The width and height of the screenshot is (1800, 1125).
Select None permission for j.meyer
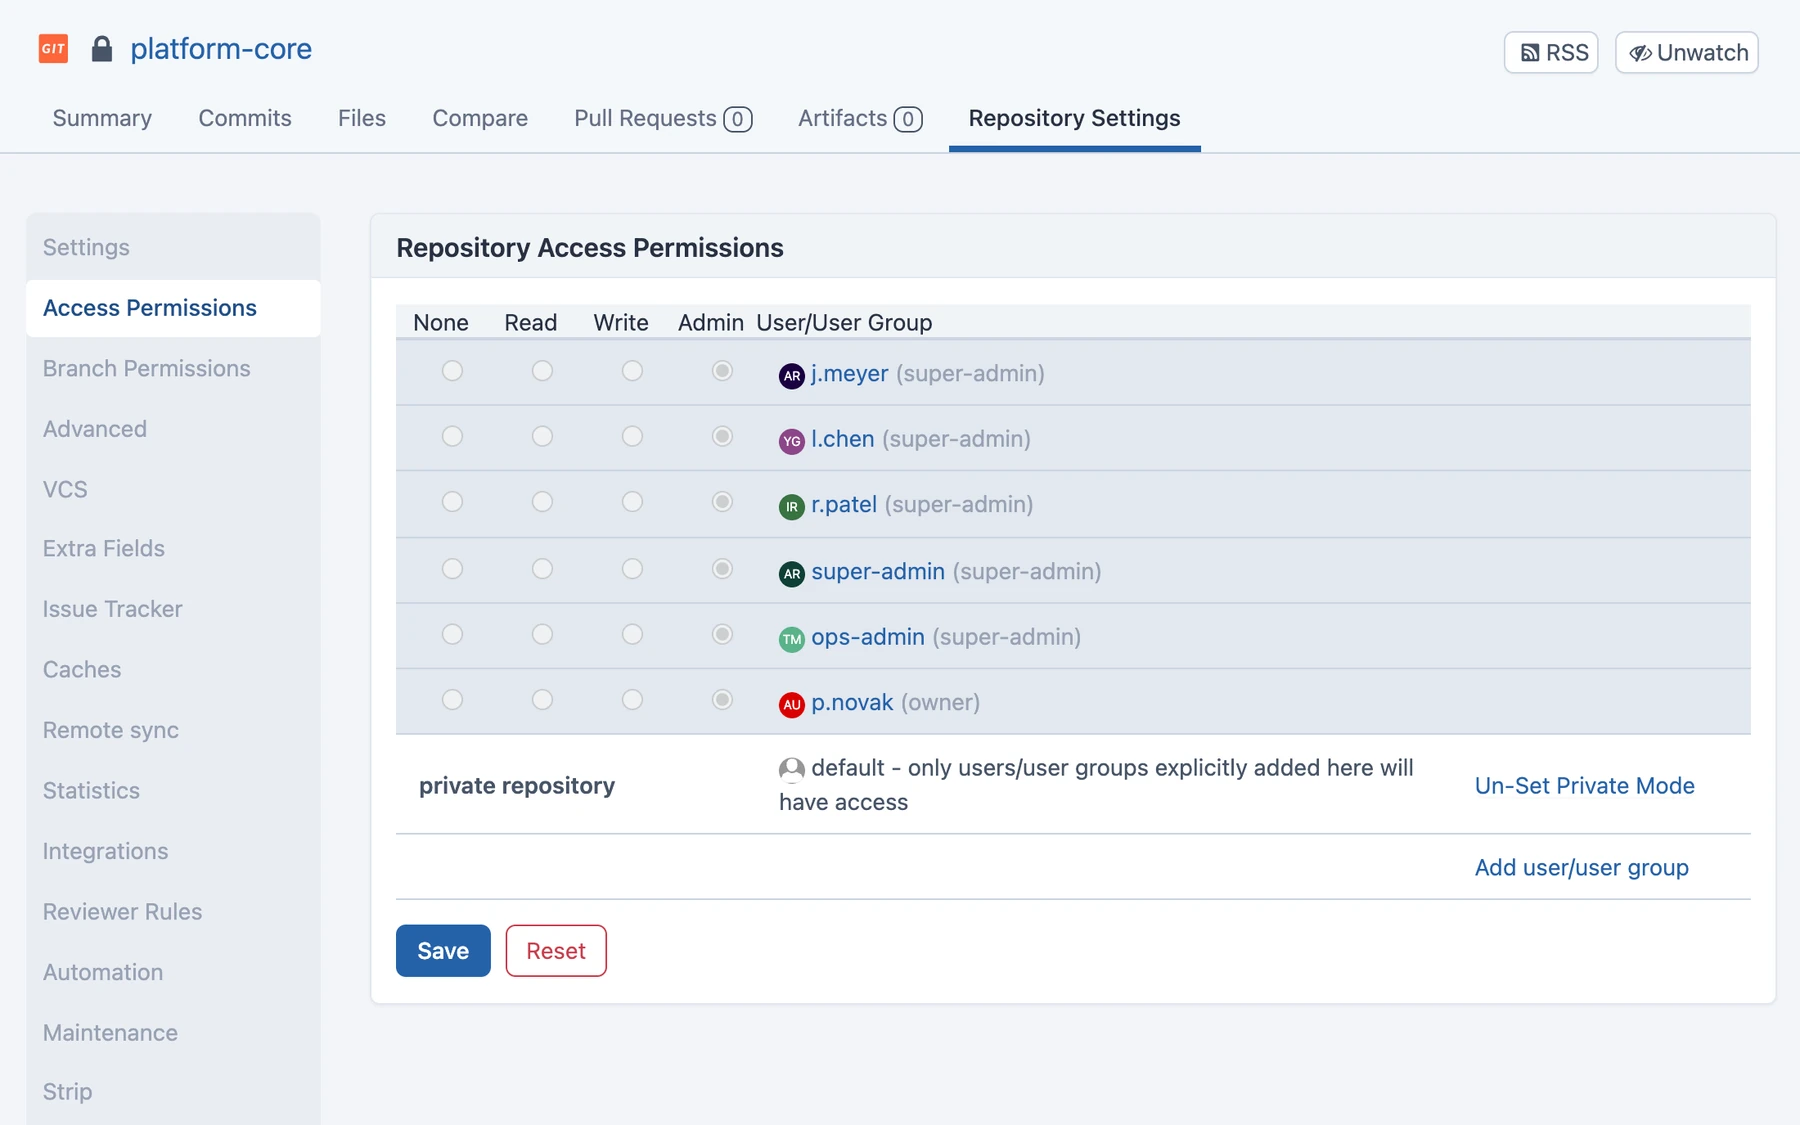click(x=452, y=371)
